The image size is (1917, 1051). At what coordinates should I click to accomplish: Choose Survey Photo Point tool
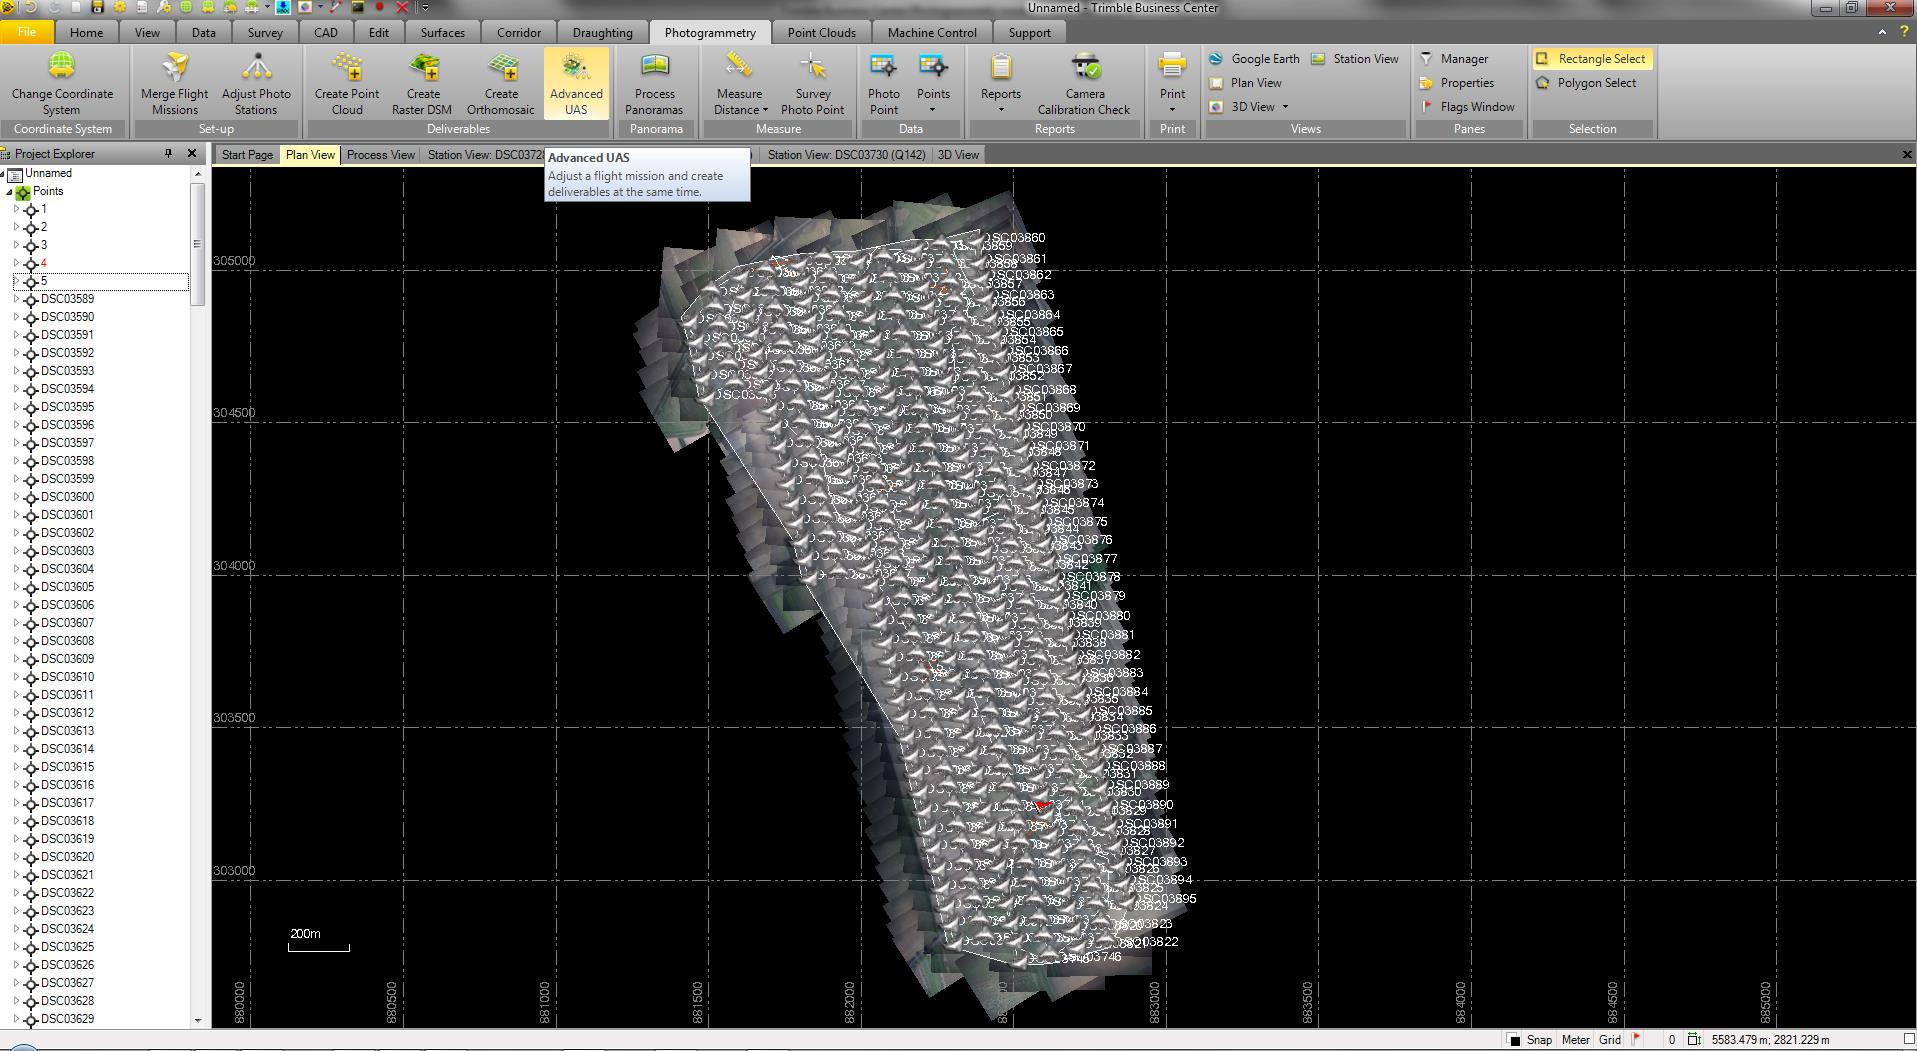(813, 83)
